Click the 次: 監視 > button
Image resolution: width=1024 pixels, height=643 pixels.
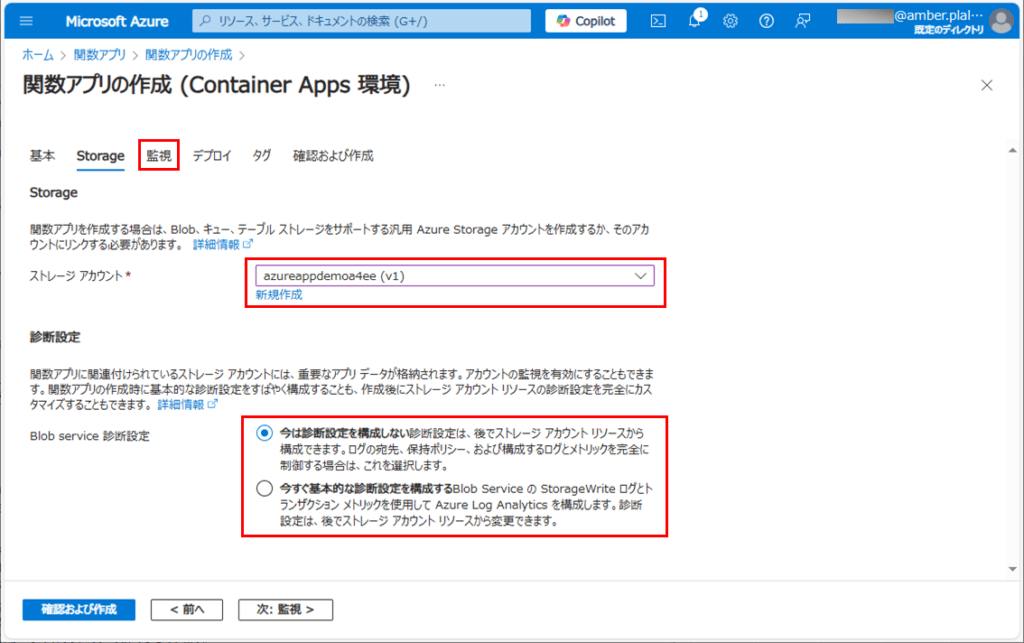[285, 609]
